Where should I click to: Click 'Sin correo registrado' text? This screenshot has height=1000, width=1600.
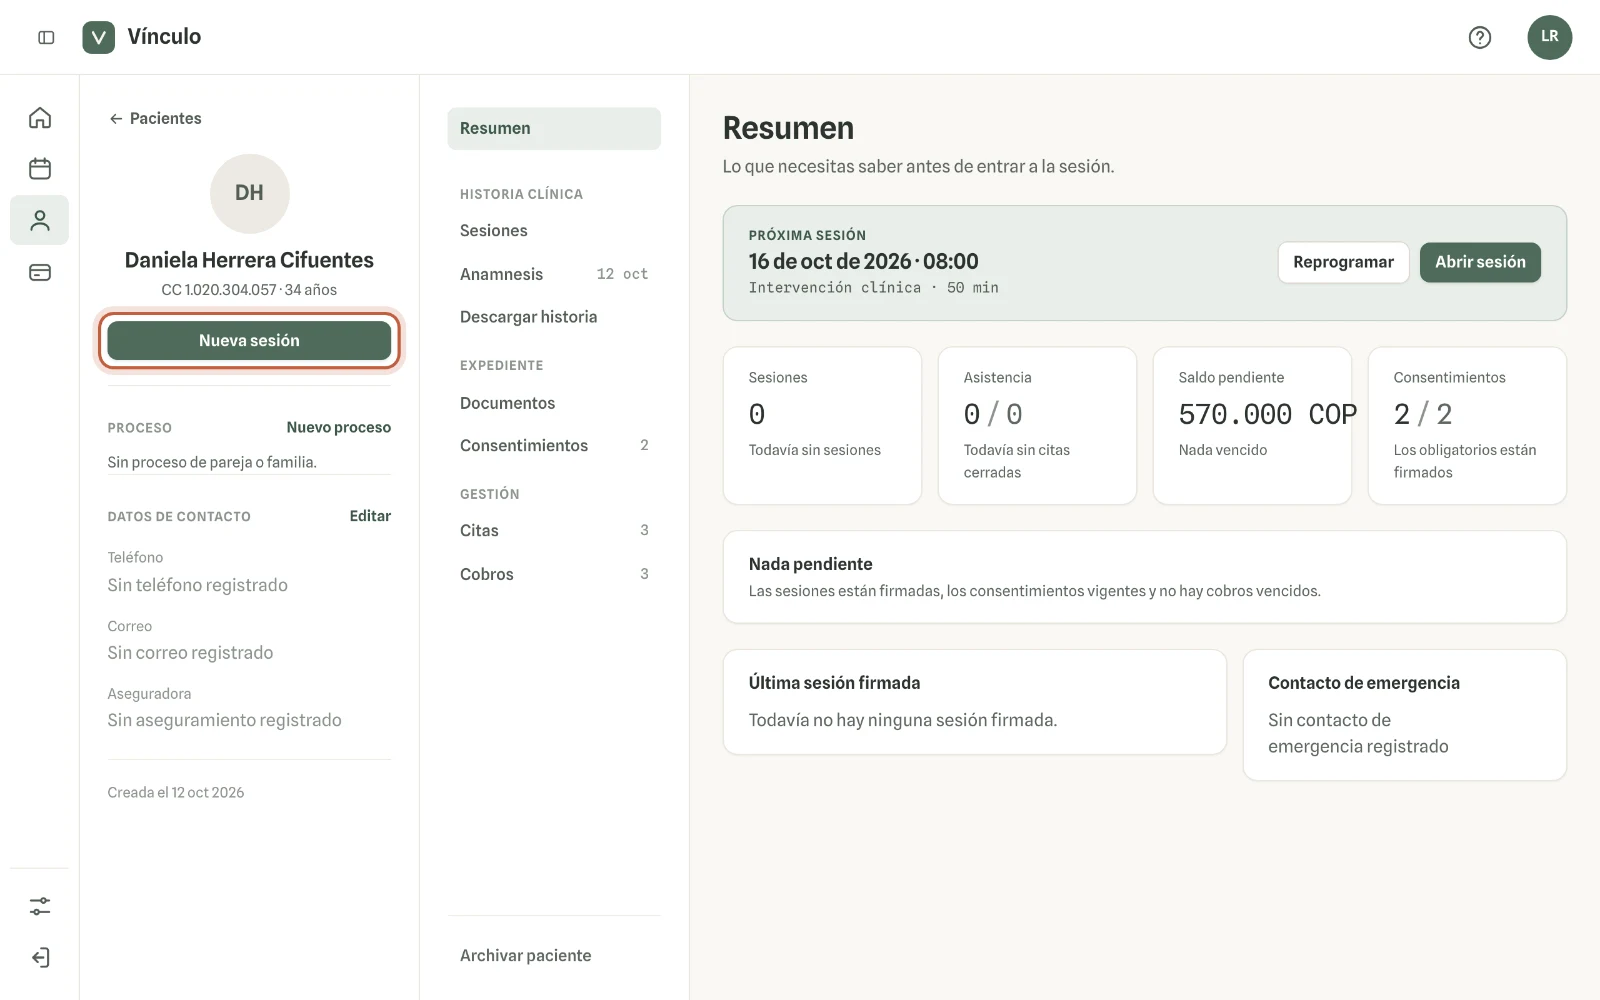[x=190, y=652]
